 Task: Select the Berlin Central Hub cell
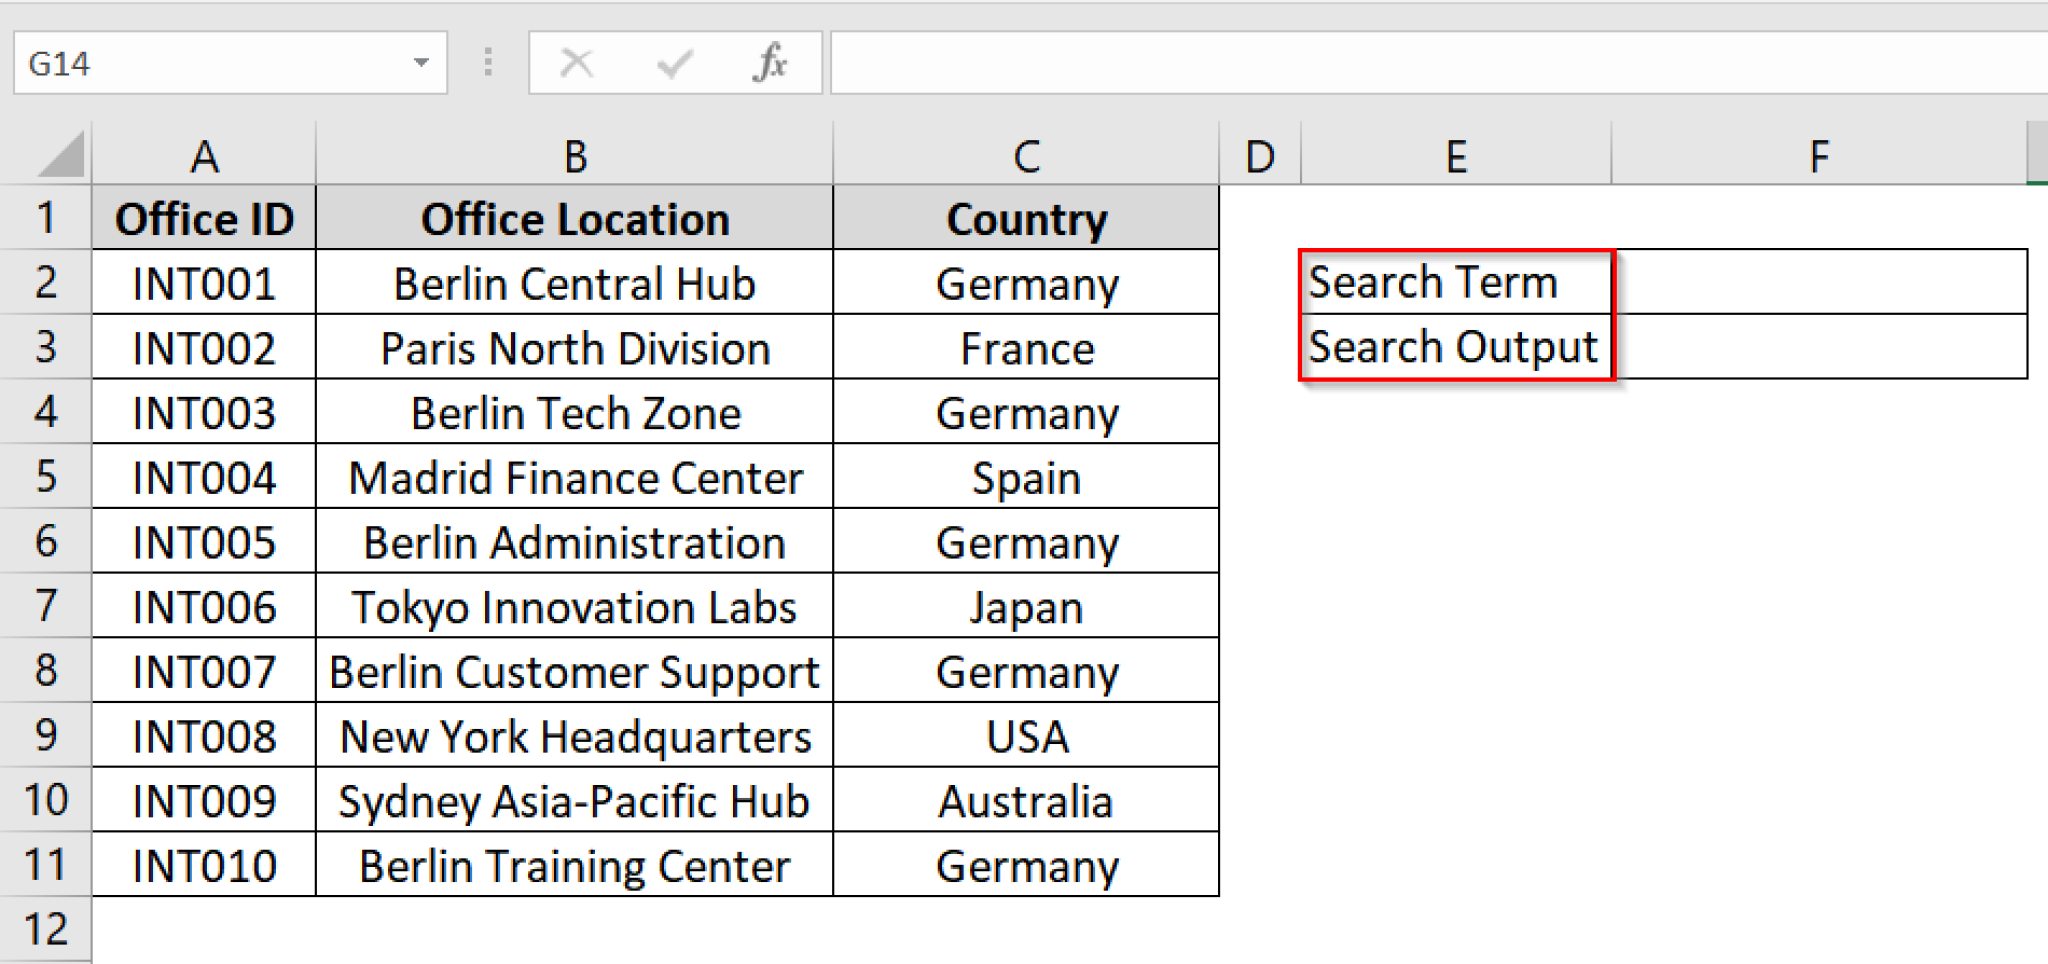point(575,282)
